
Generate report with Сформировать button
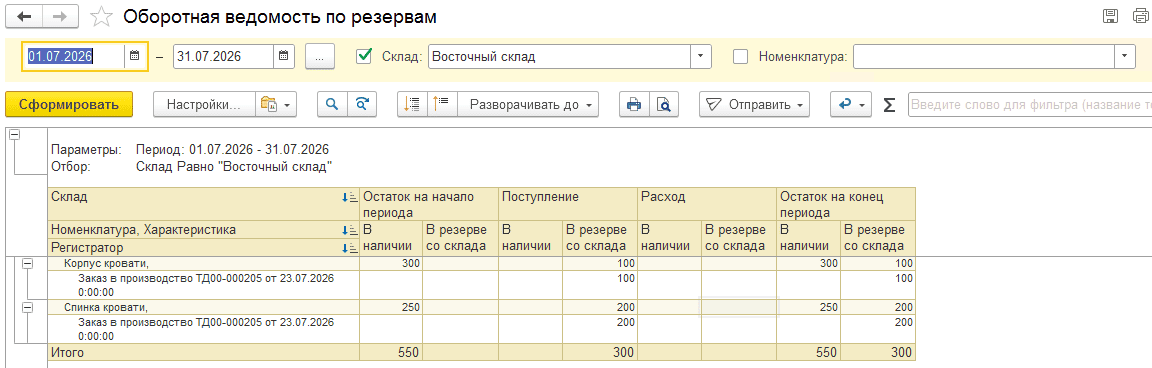coord(69,104)
